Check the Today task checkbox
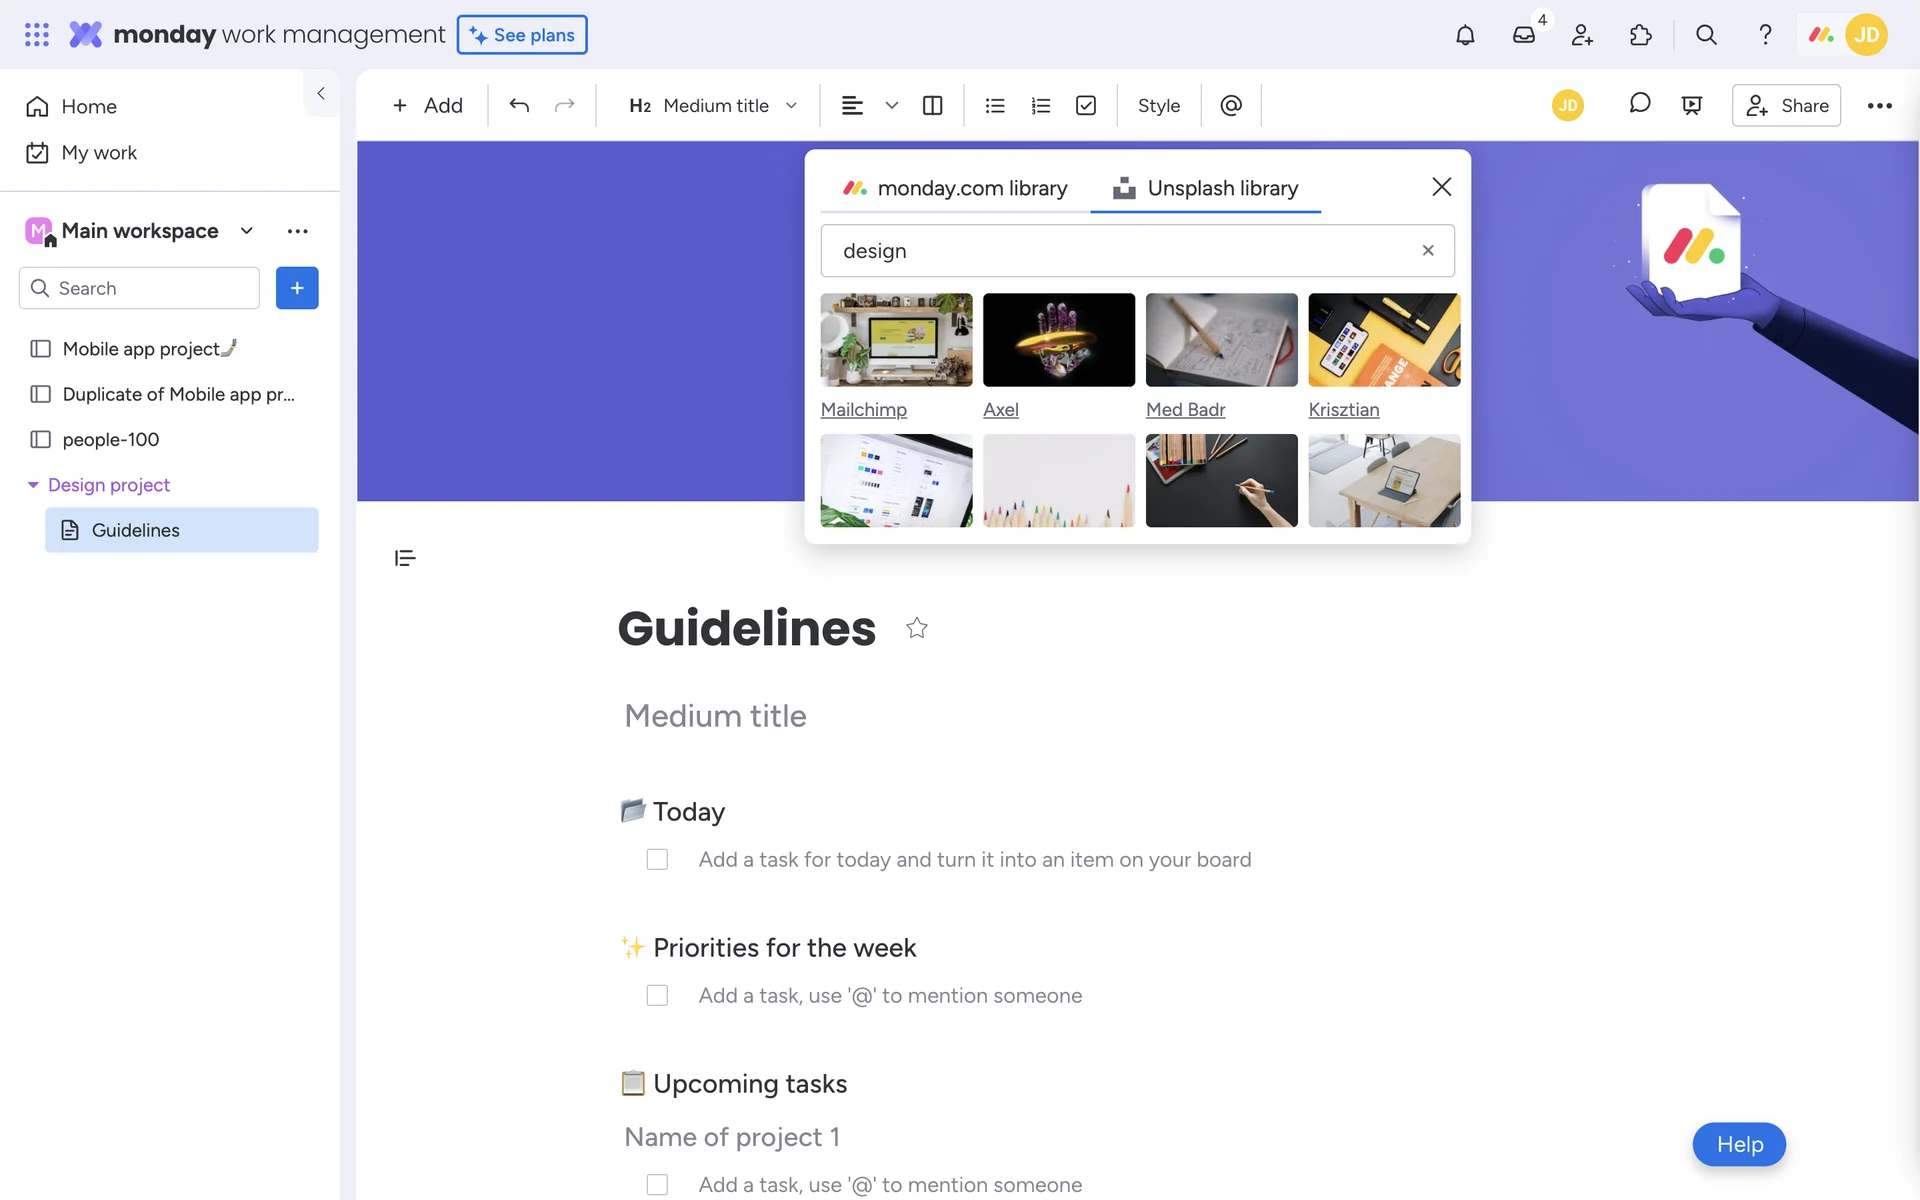The width and height of the screenshot is (1920, 1200). pos(657,859)
